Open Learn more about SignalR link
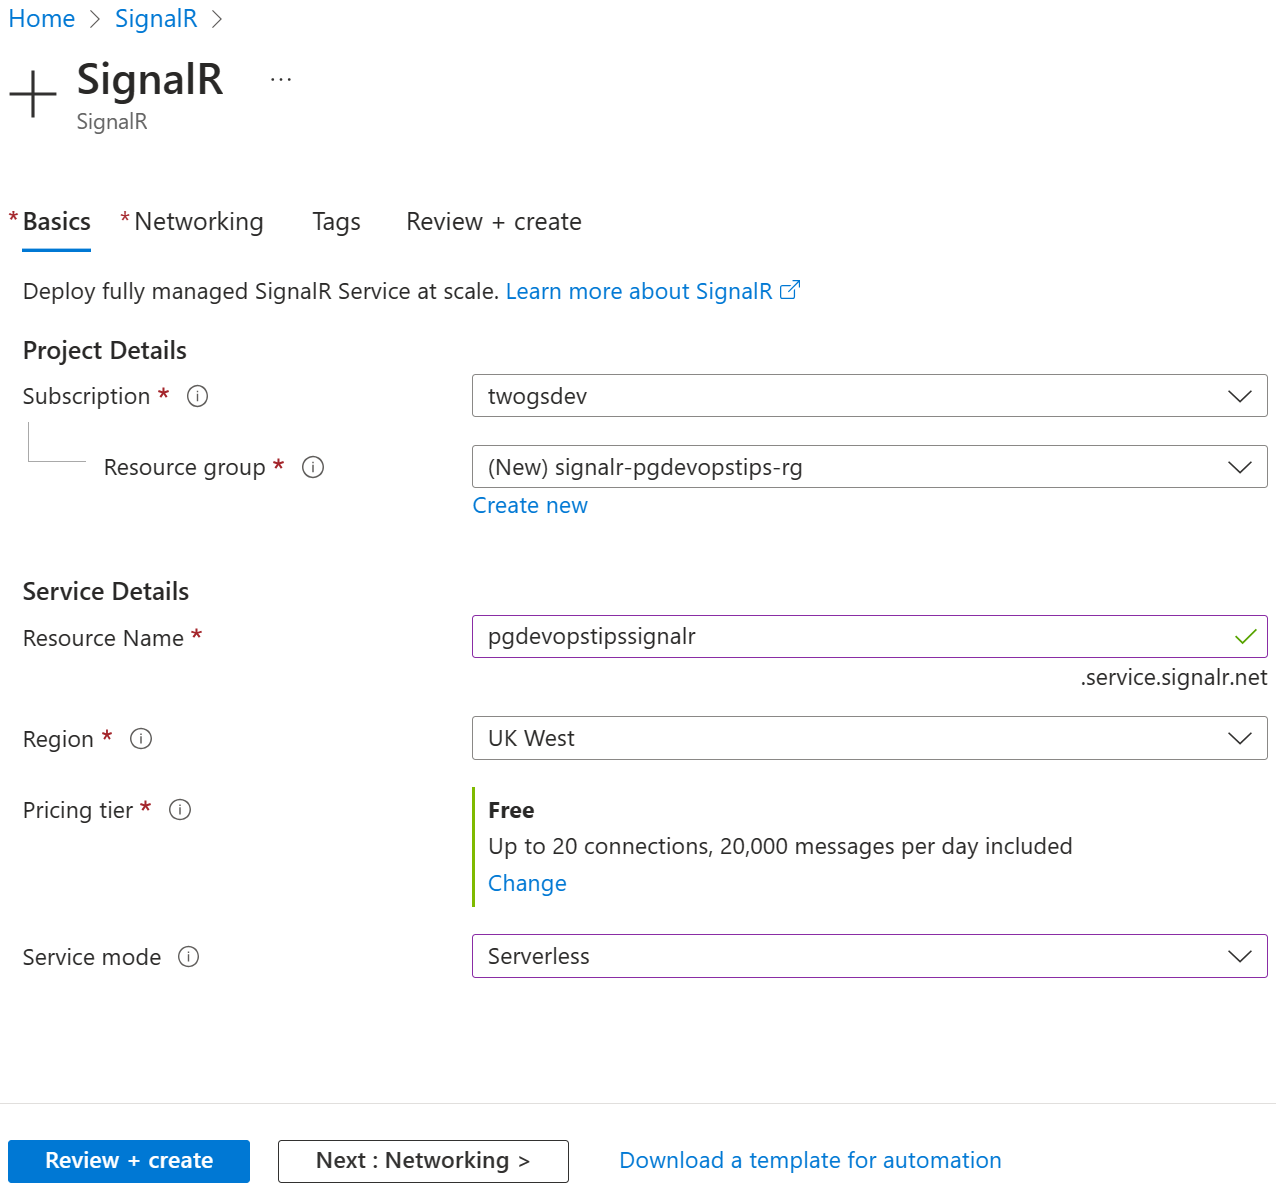Image resolution: width=1276 pixels, height=1192 pixels. click(639, 291)
